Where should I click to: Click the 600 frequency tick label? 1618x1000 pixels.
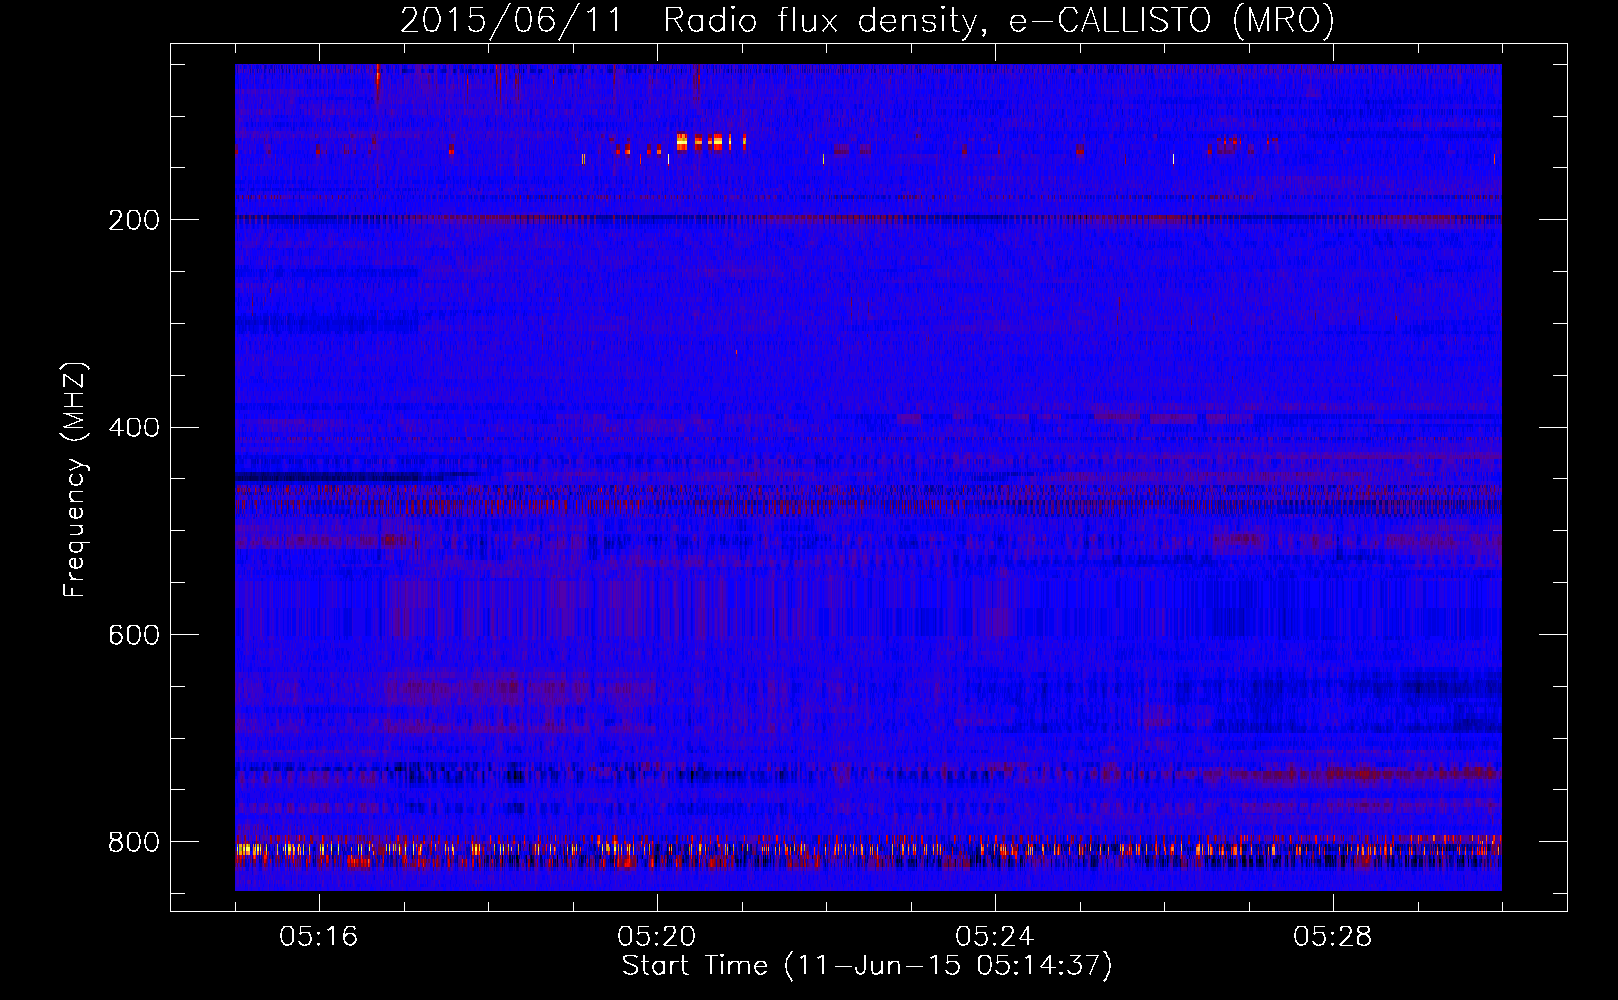click(x=133, y=635)
